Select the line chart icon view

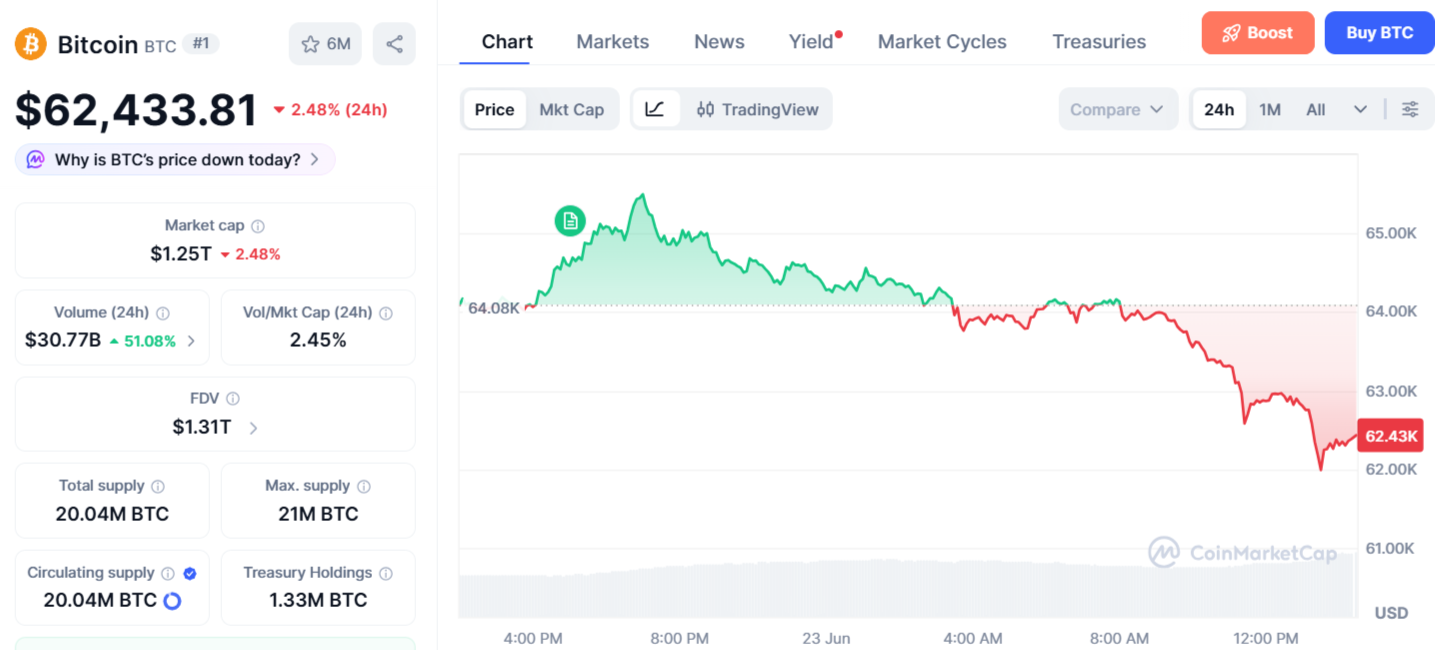click(655, 109)
